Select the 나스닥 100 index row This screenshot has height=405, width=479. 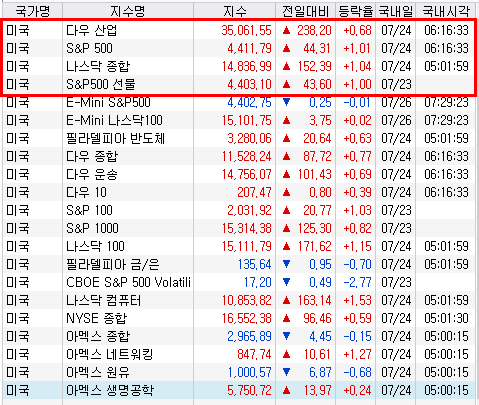(239, 246)
